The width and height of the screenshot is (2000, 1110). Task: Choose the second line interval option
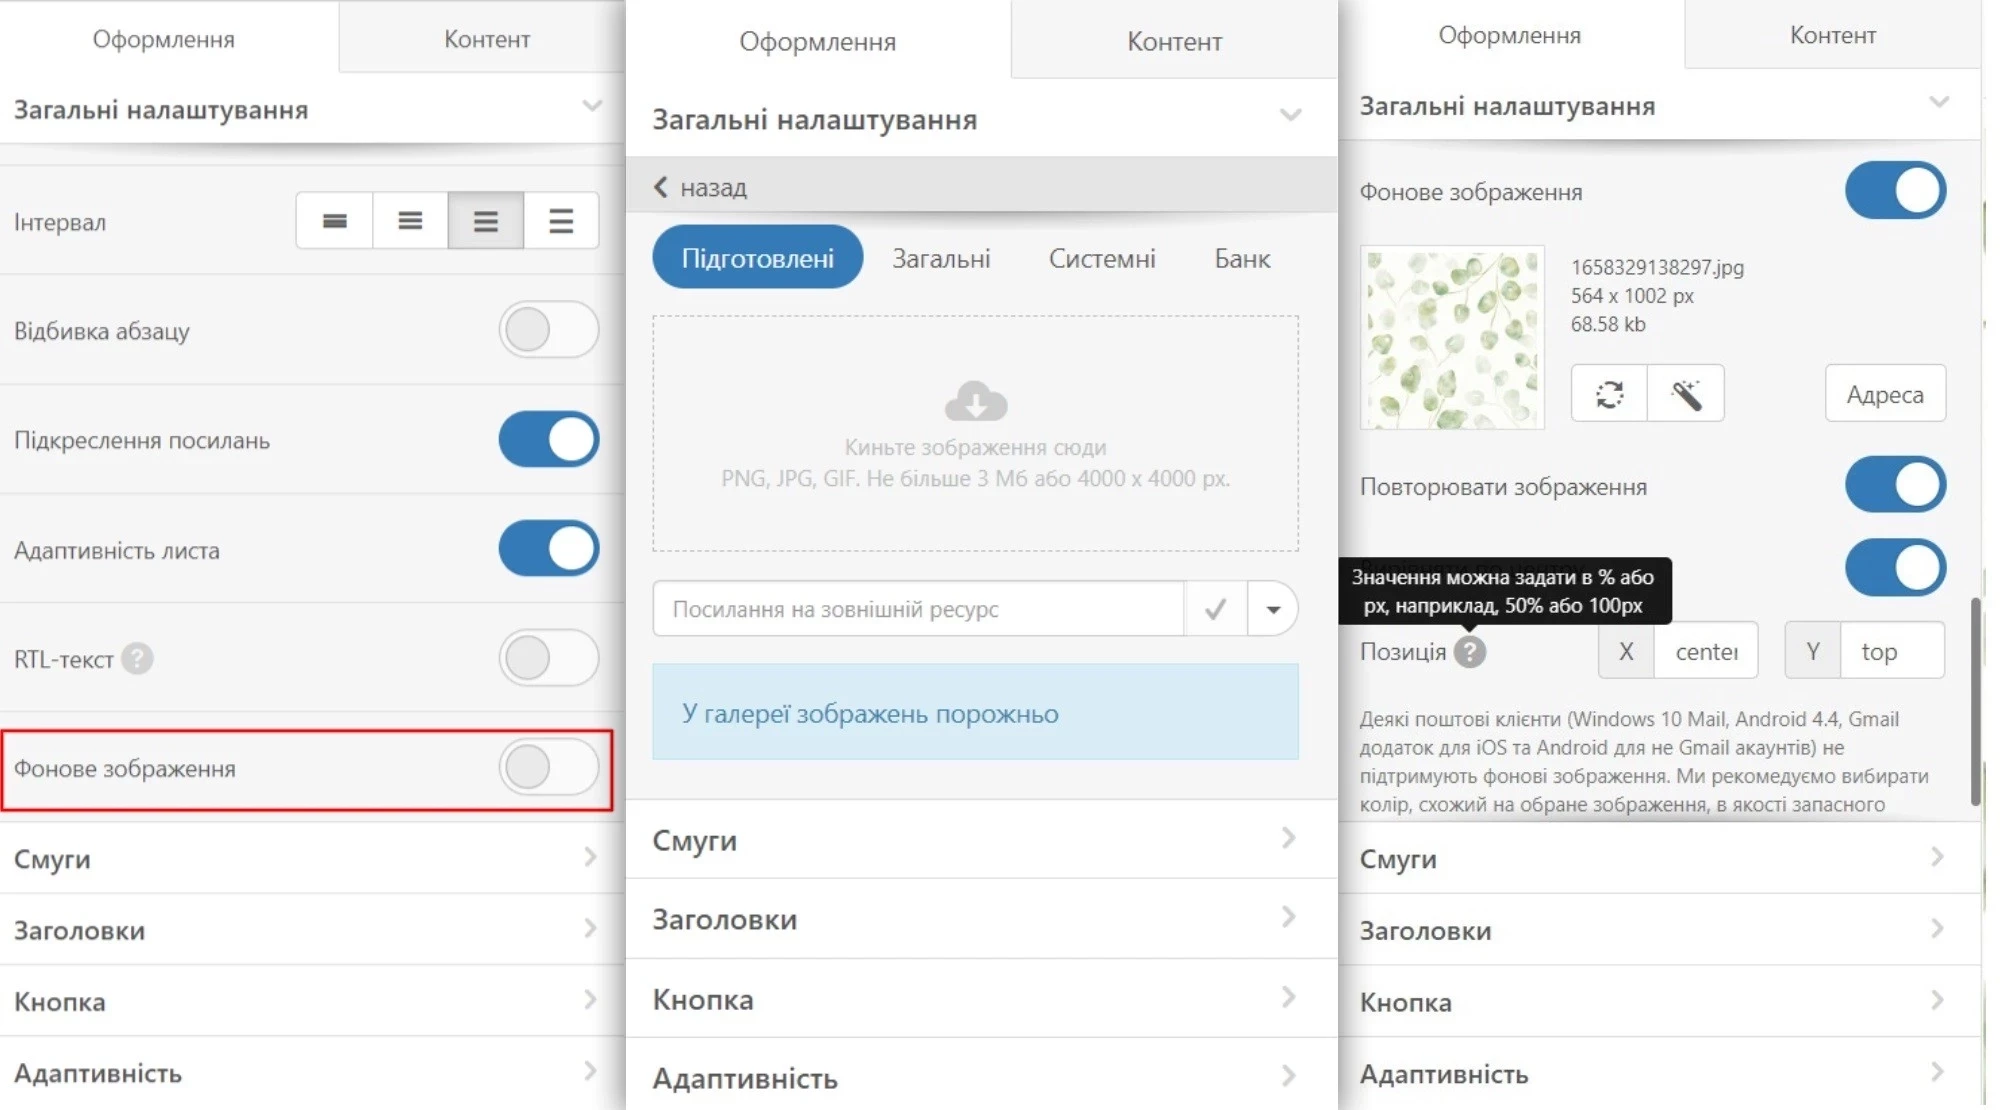[410, 221]
